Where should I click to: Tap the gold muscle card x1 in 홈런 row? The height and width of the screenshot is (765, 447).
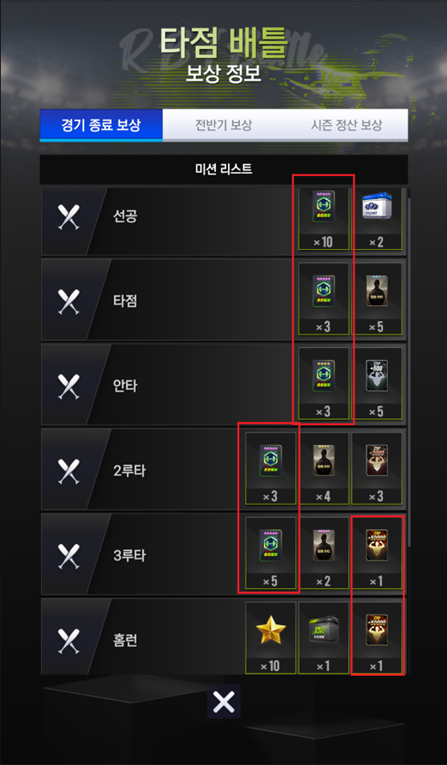click(x=376, y=638)
